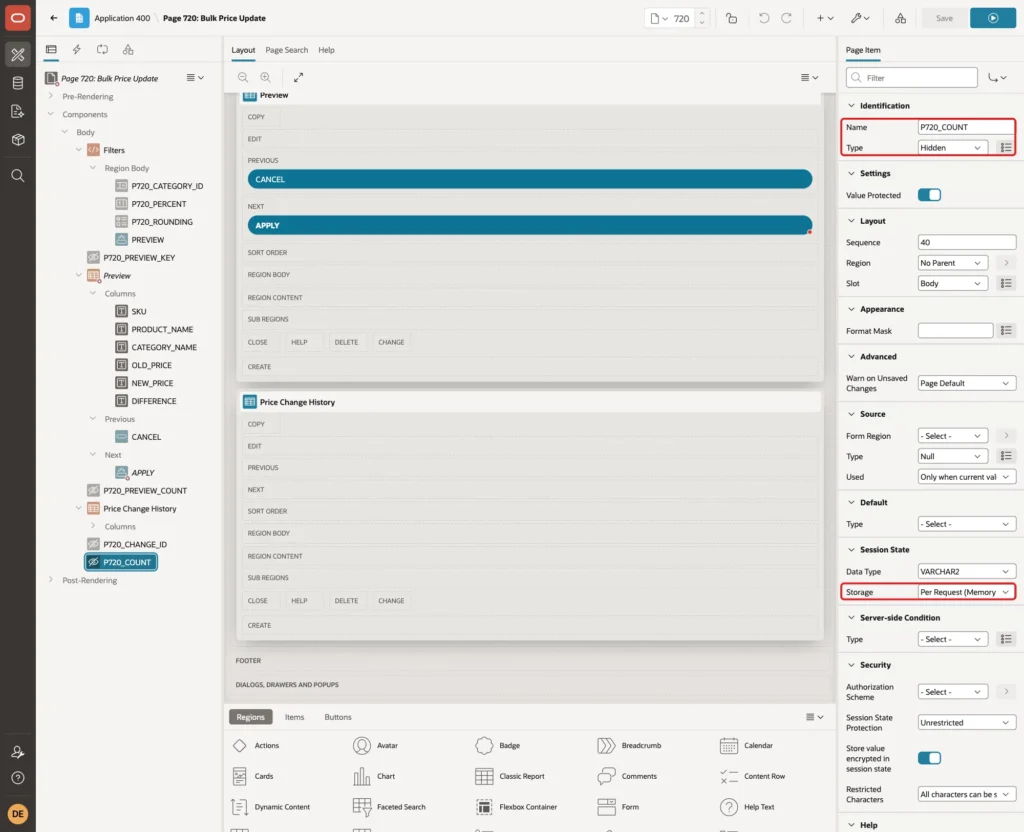This screenshot has width=1024, height=832.
Task: Switch to the gallery Regions tab
Action: point(250,716)
